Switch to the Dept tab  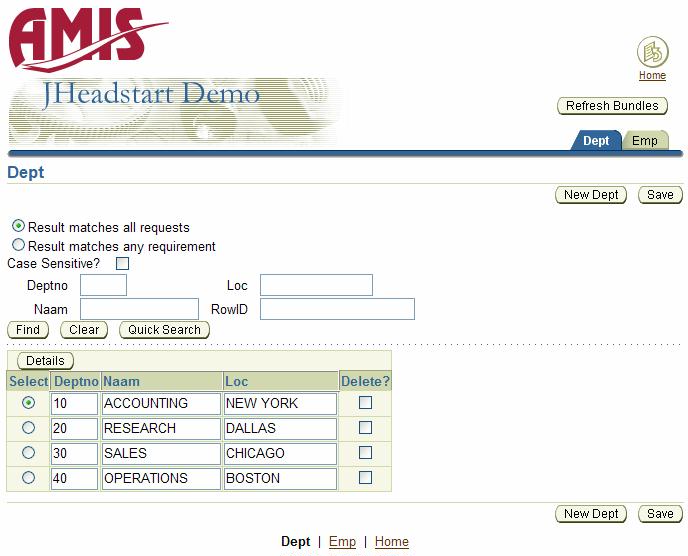click(596, 140)
